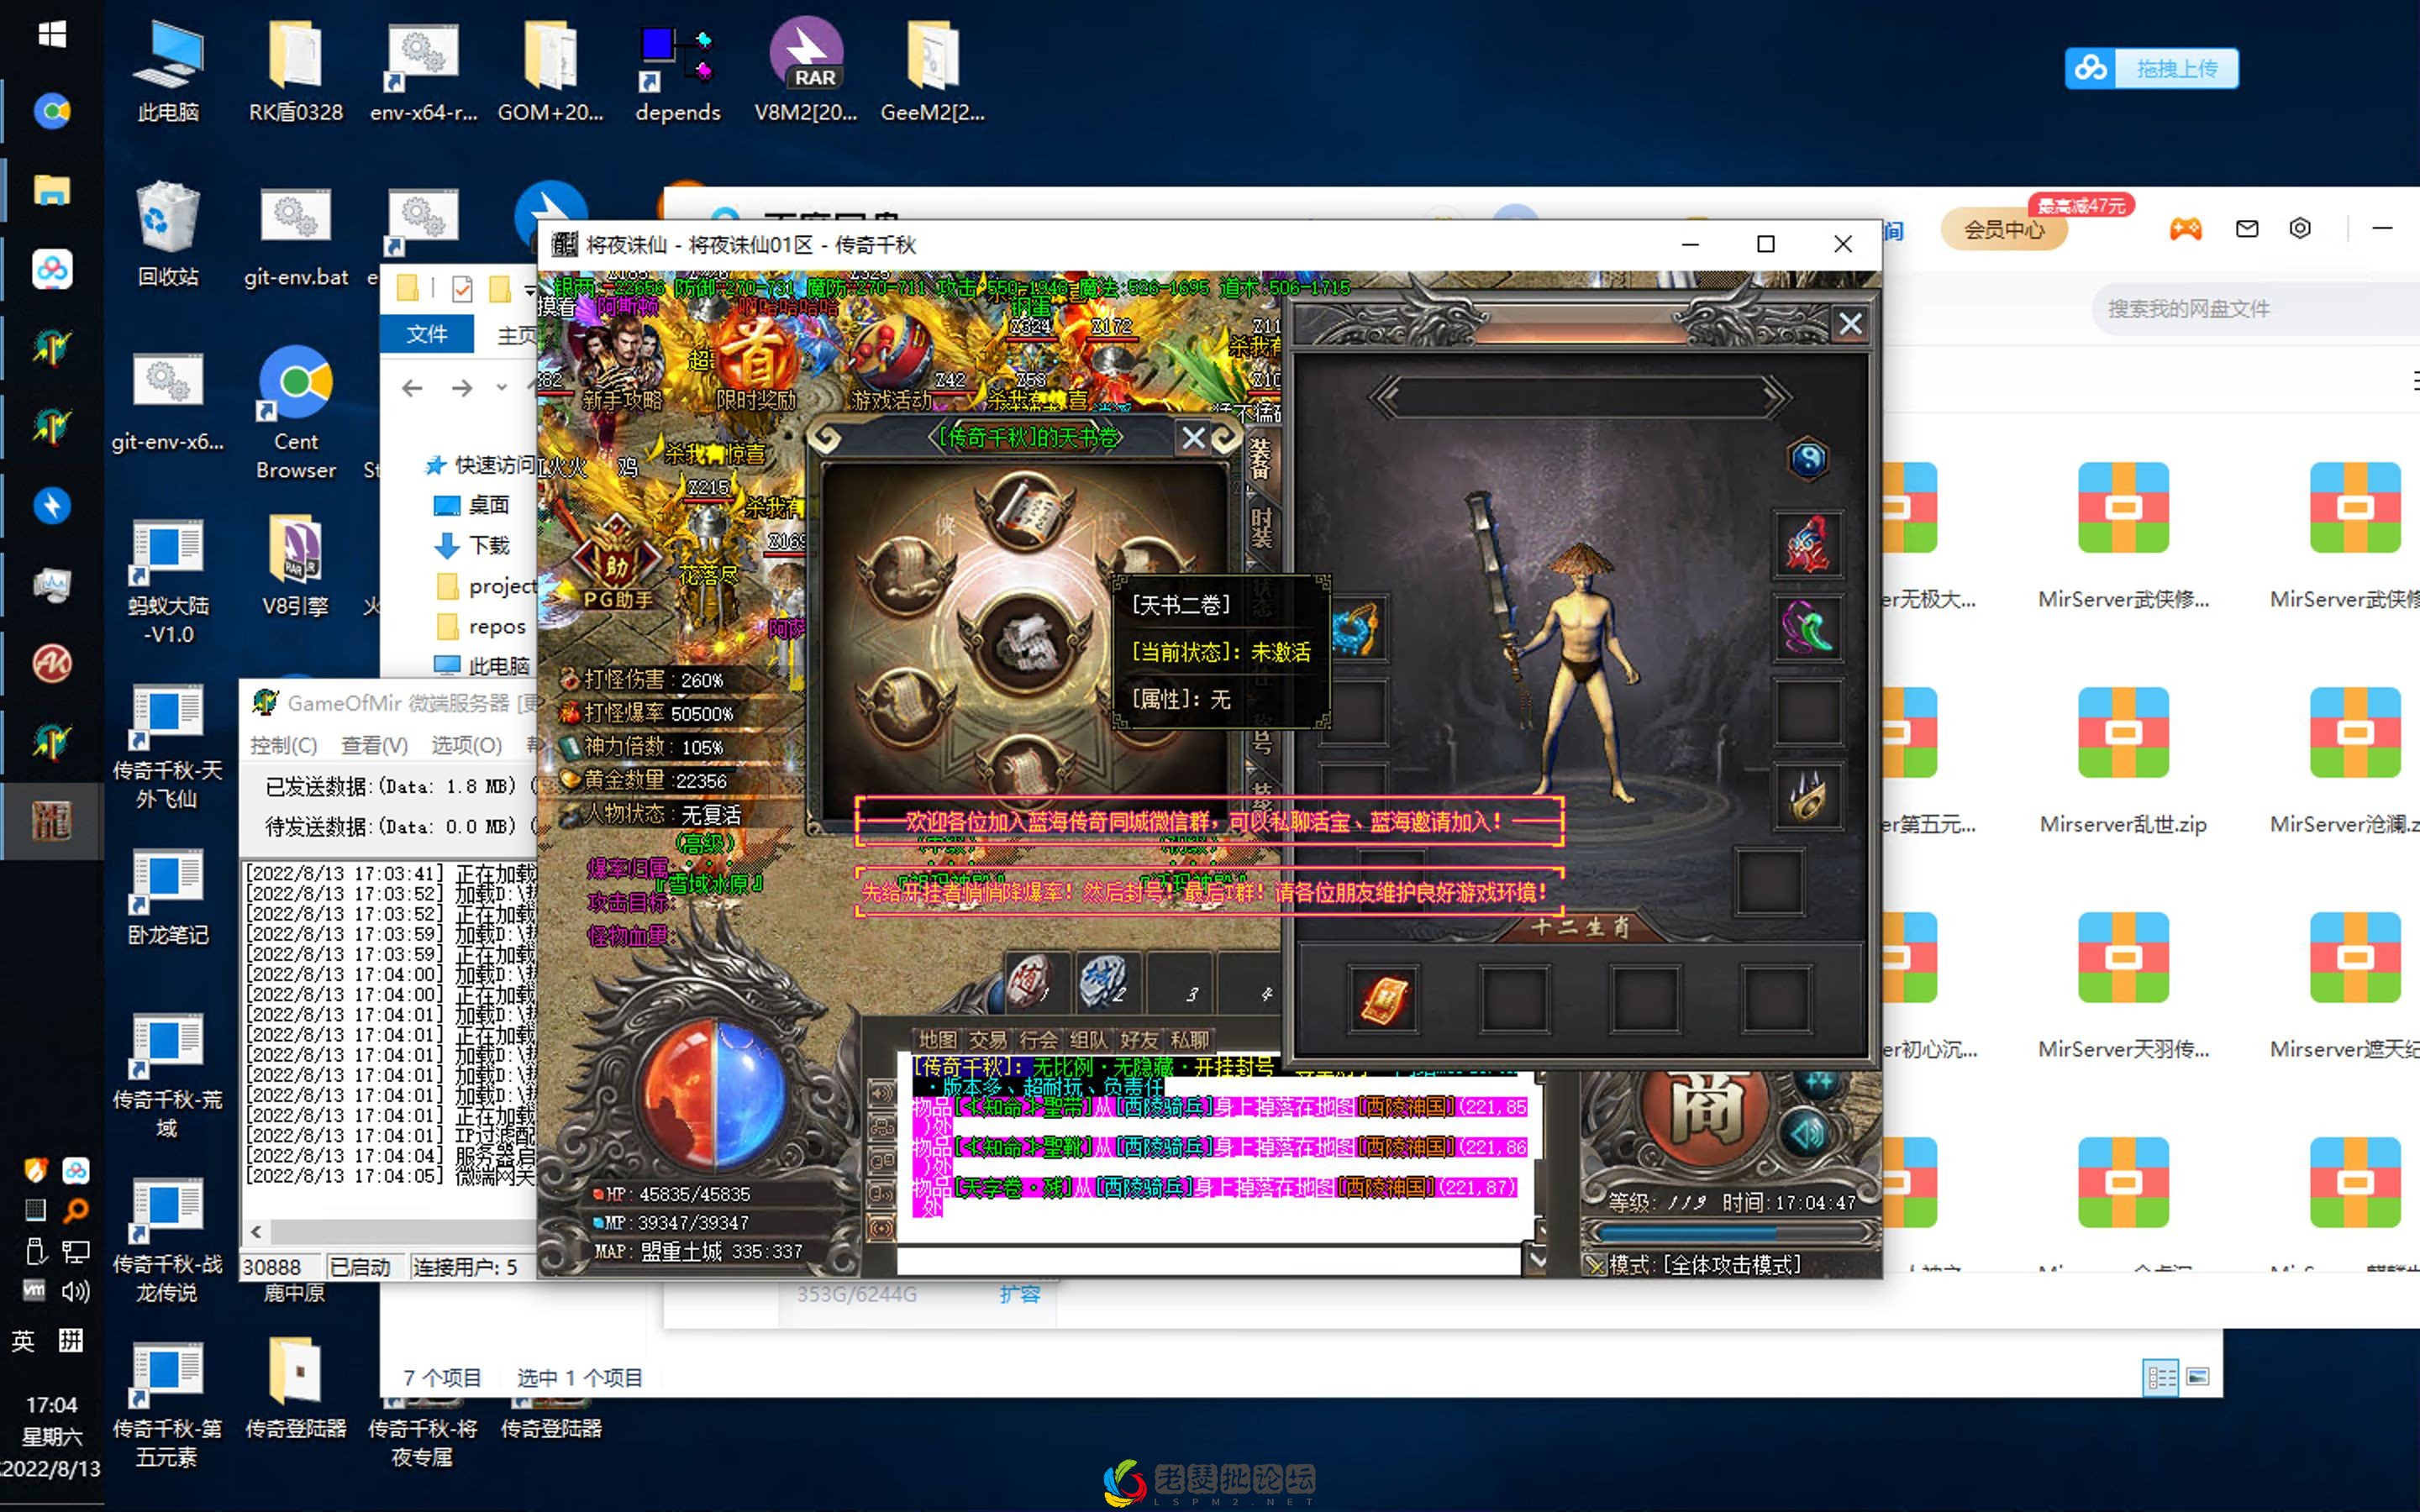2420x1512 pixels.
Task: Click the top scroll in the Tianshu wheel
Action: click(1024, 513)
